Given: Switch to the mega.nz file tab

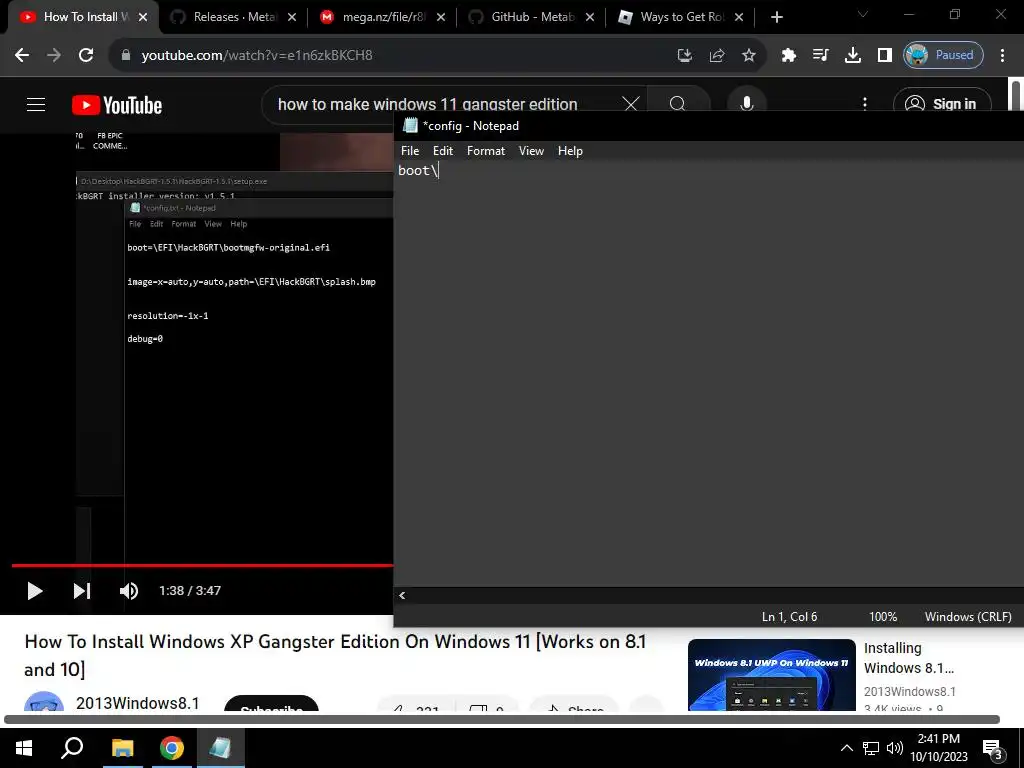Looking at the screenshot, I should point(383,17).
